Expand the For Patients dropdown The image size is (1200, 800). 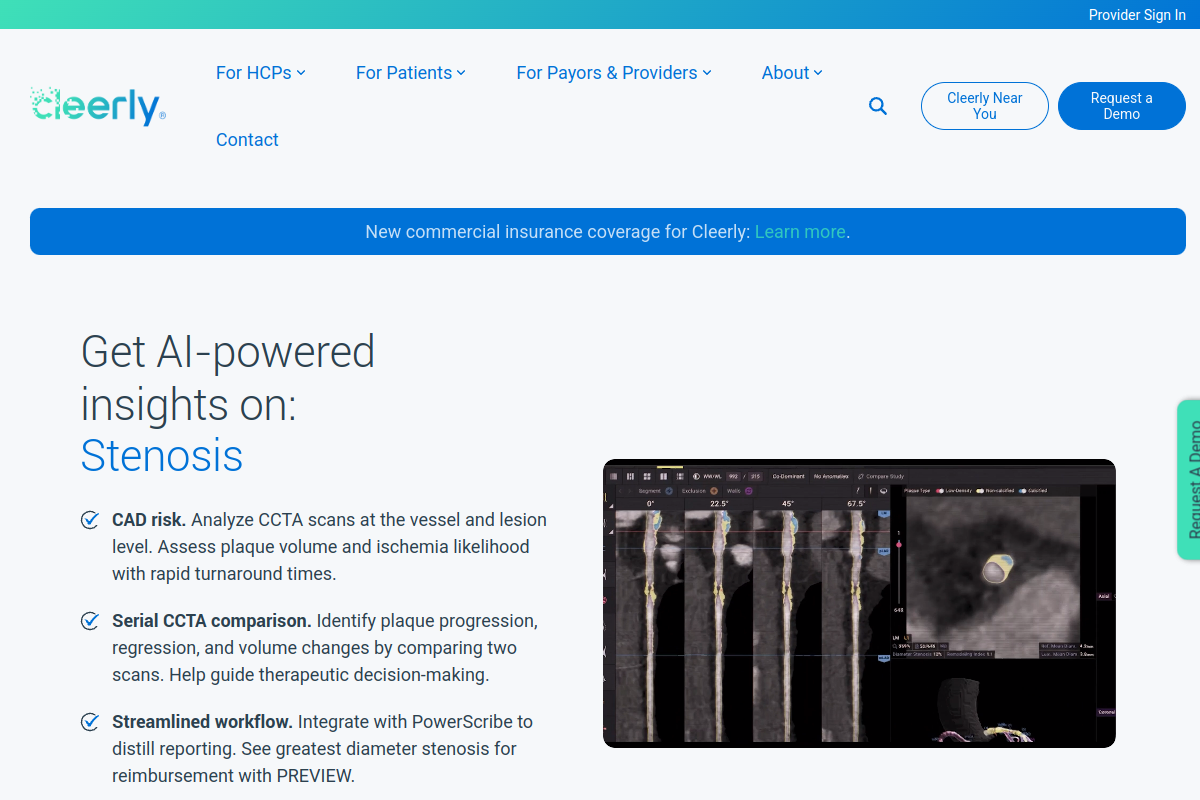[x=411, y=73]
